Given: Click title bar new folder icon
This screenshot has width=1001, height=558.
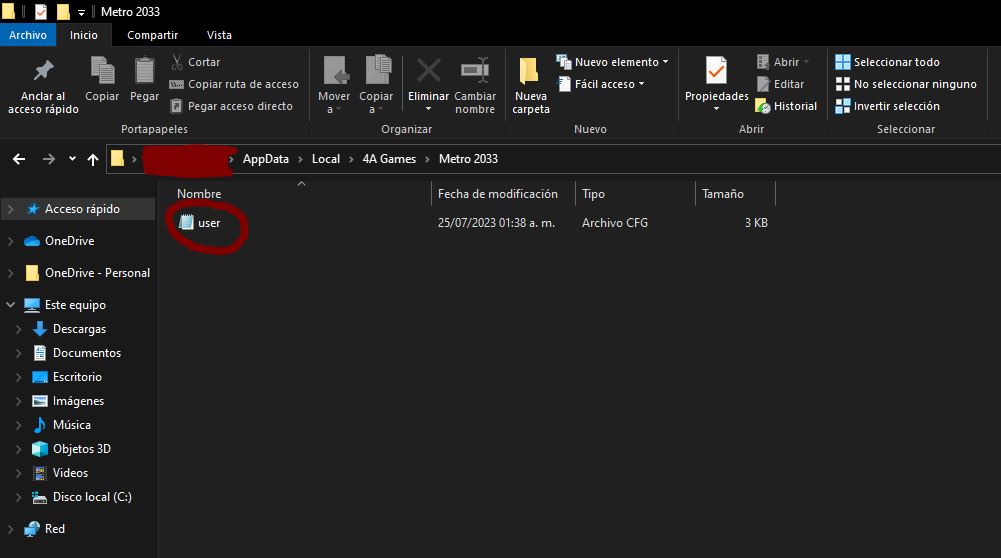Looking at the screenshot, I should click(x=63, y=11).
